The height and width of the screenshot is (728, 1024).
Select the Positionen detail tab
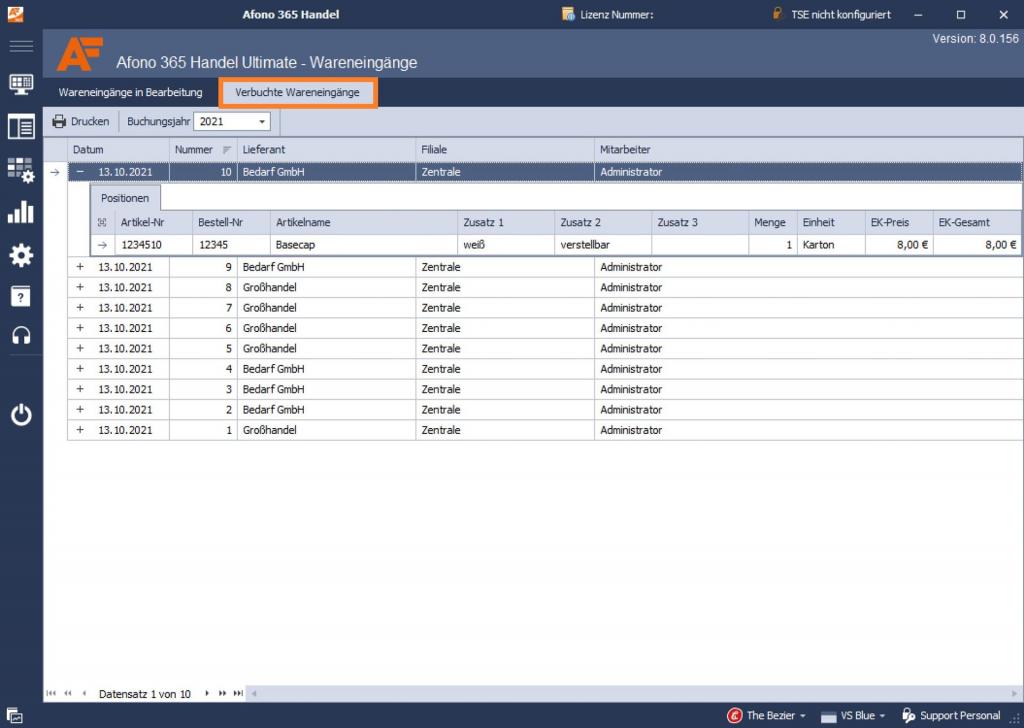pos(125,198)
